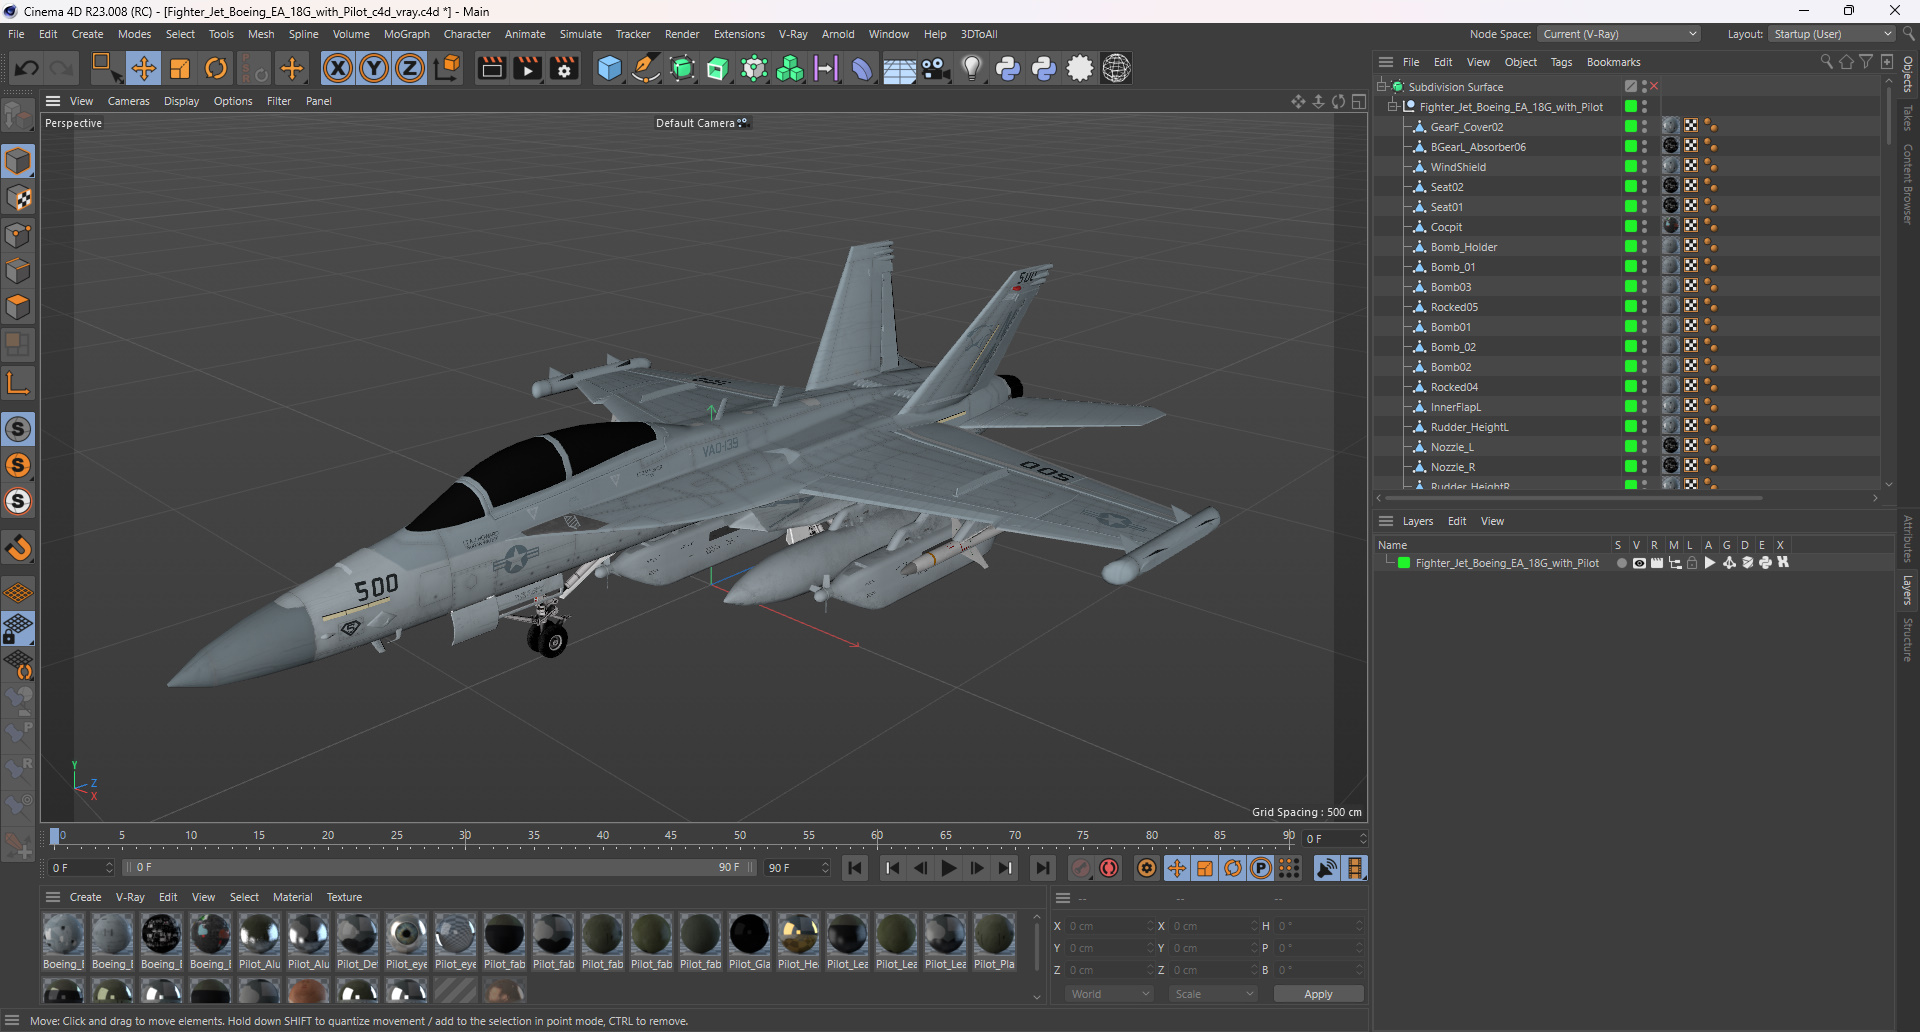Add a Light object
The height and width of the screenshot is (1032, 1920).
pos(971,68)
